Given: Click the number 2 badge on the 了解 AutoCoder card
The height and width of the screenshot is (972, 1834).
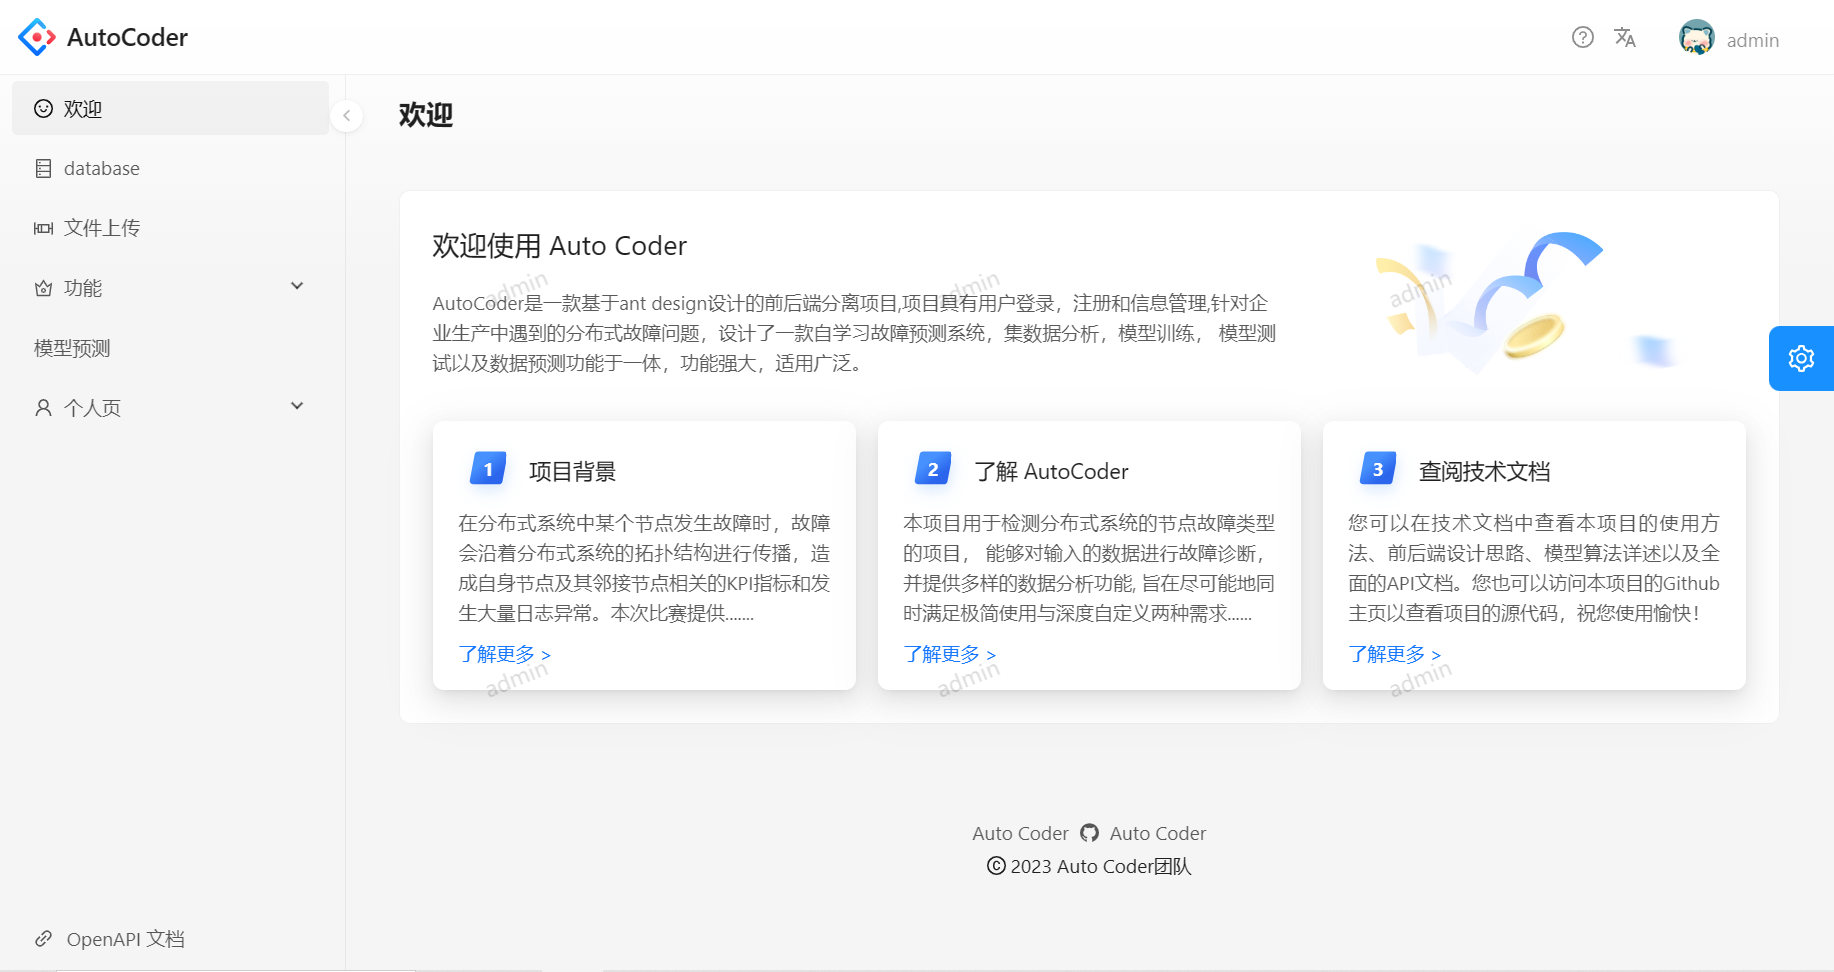Looking at the screenshot, I should point(933,468).
